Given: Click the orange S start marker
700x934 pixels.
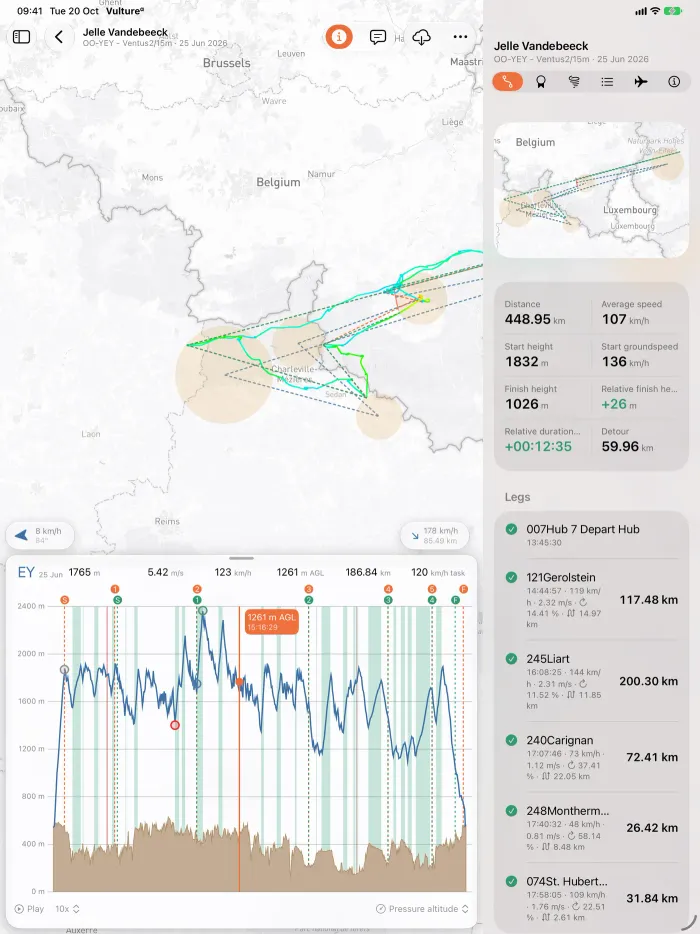Looking at the screenshot, I should (x=64, y=600).
